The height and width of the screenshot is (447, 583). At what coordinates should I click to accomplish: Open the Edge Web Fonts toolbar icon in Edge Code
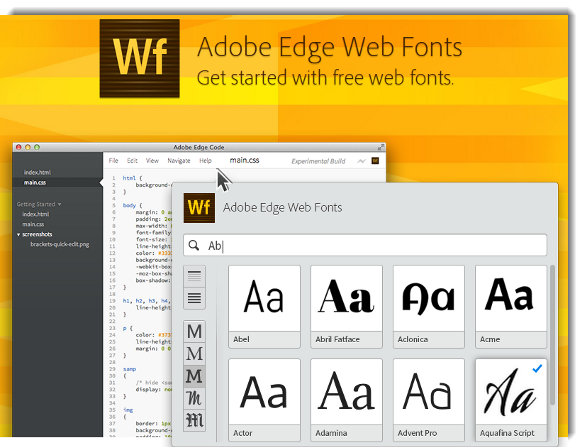pos(375,161)
